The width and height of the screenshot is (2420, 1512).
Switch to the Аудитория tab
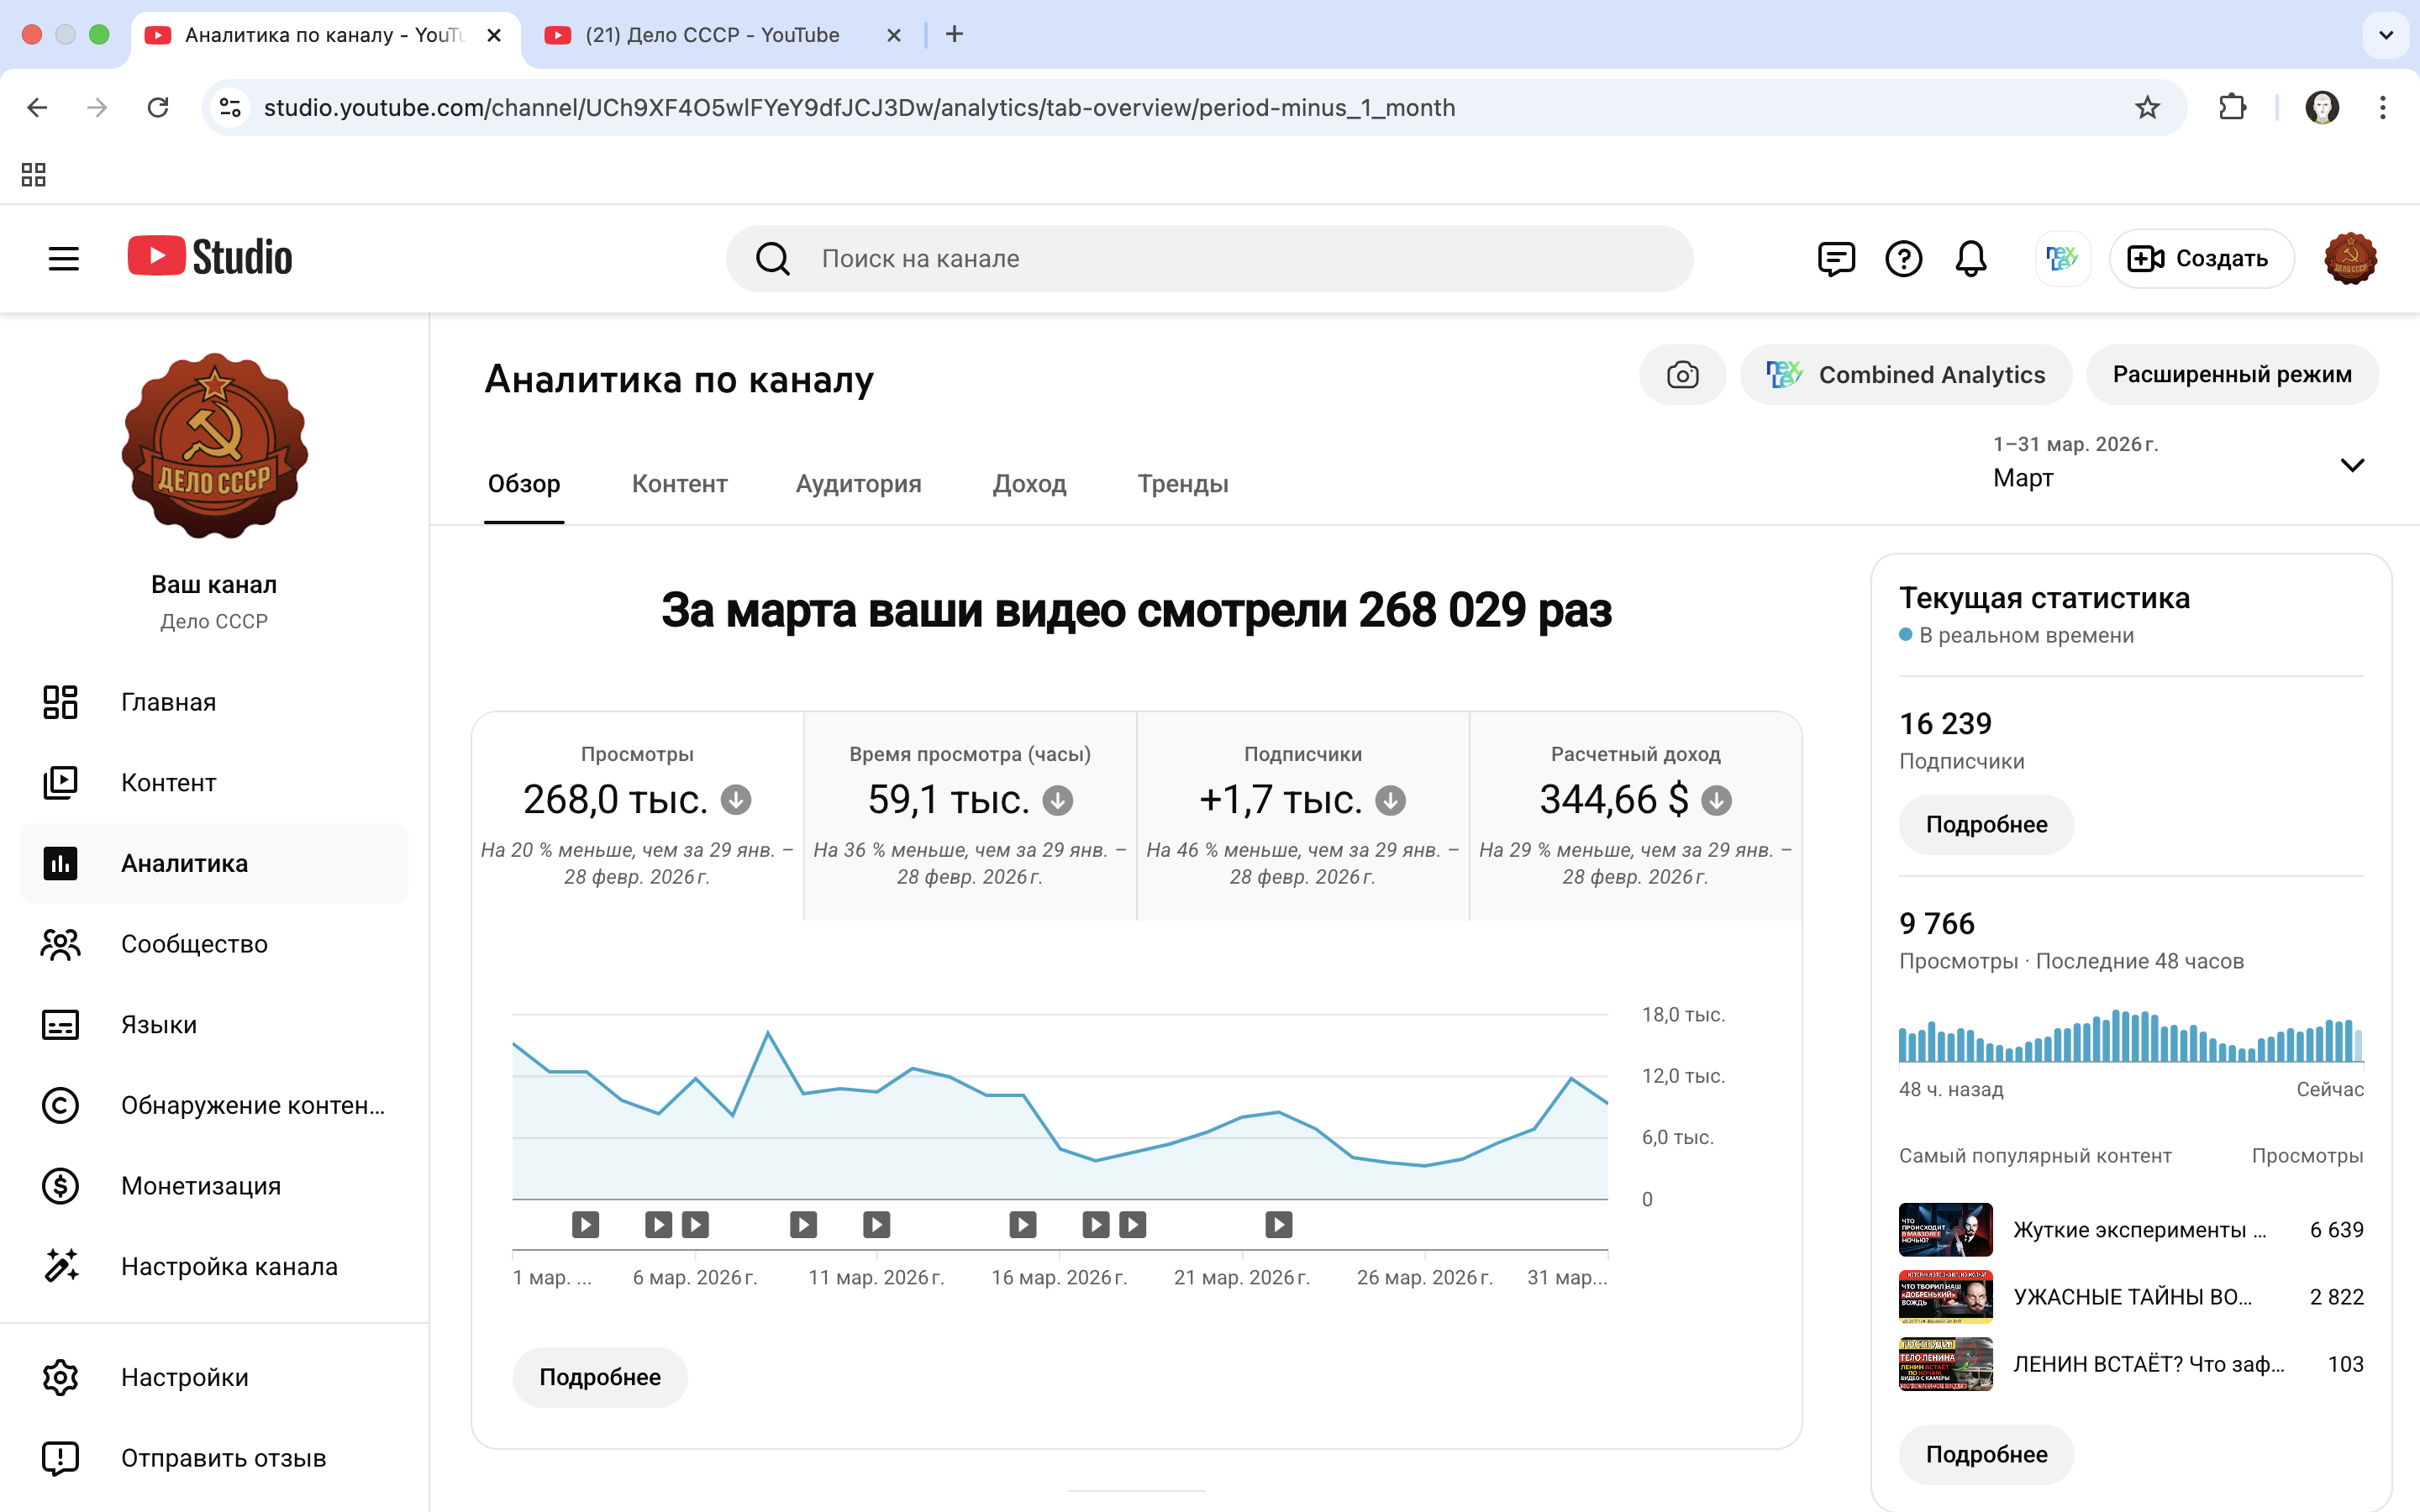[858, 484]
